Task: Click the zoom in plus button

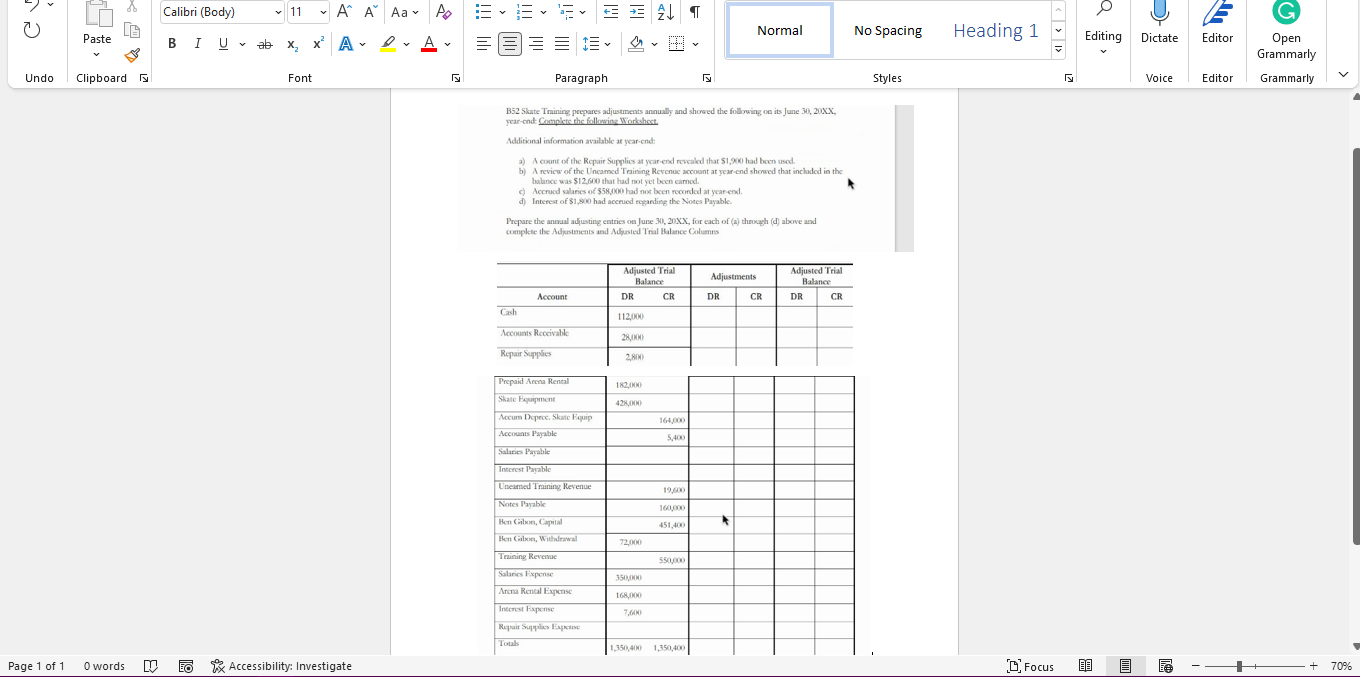Action: point(1314,666)
